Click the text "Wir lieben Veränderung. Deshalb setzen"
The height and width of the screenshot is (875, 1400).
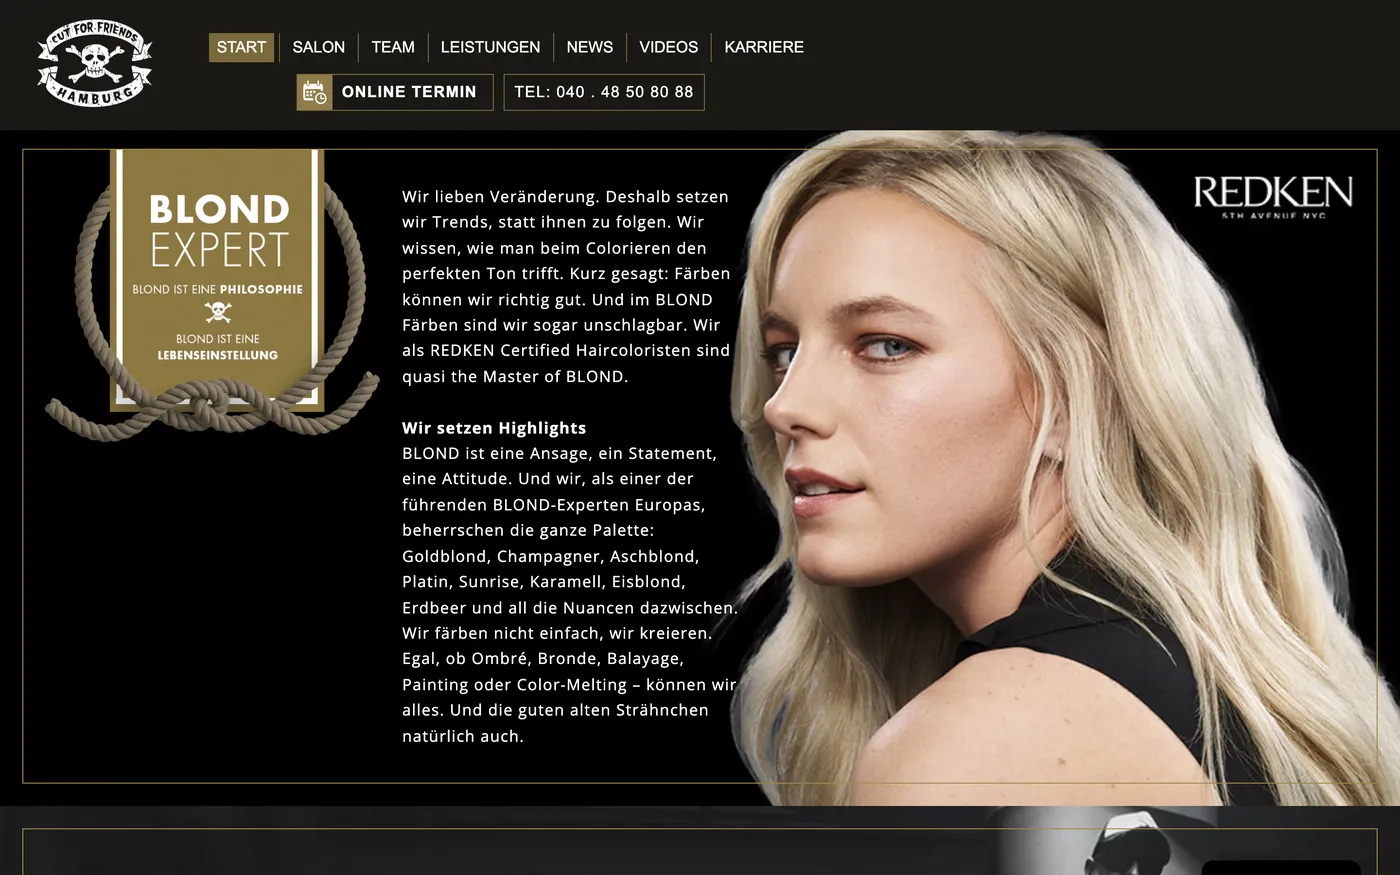[565, 197]
